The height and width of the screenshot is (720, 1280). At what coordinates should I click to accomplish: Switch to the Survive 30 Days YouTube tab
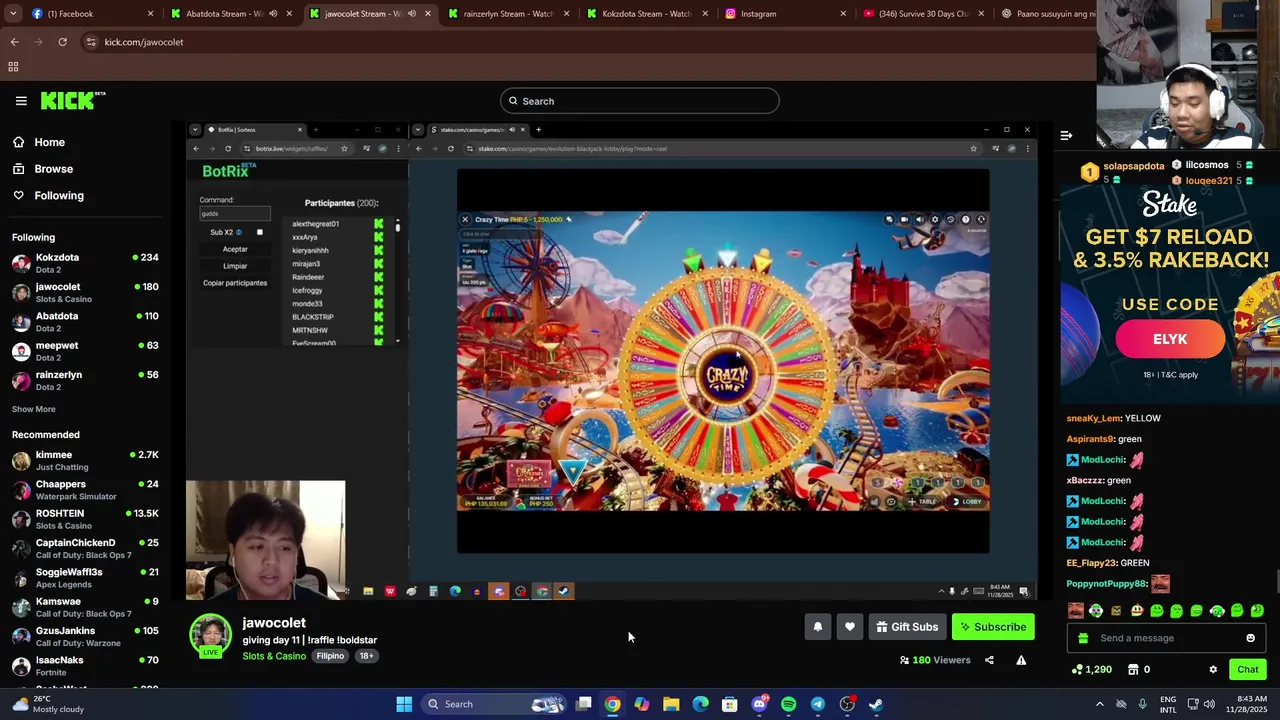point(924,14)
